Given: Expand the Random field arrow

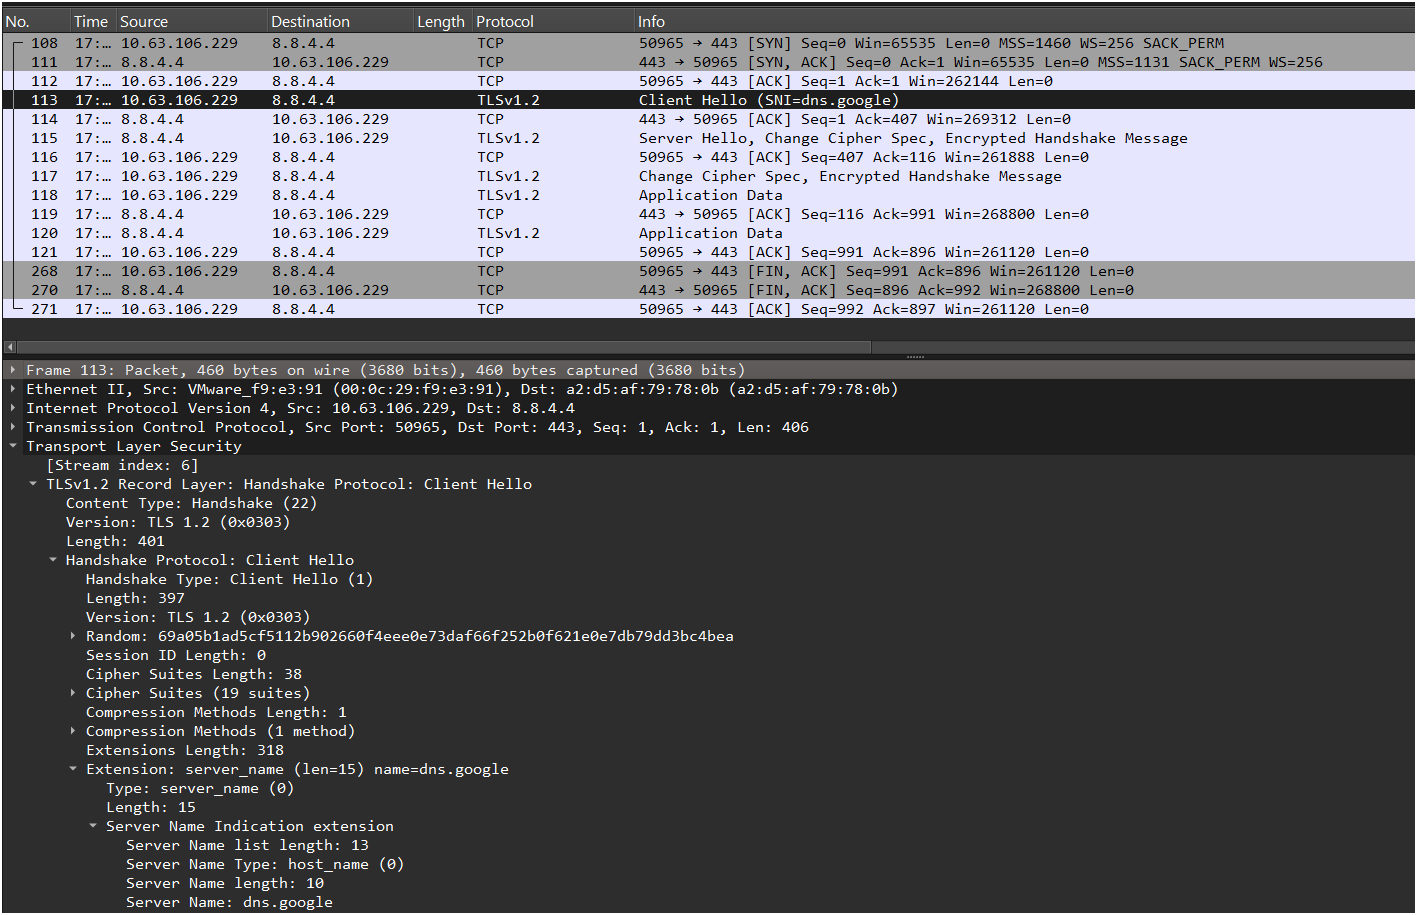Looking at the screenshot, I should (x=73, y=636).
